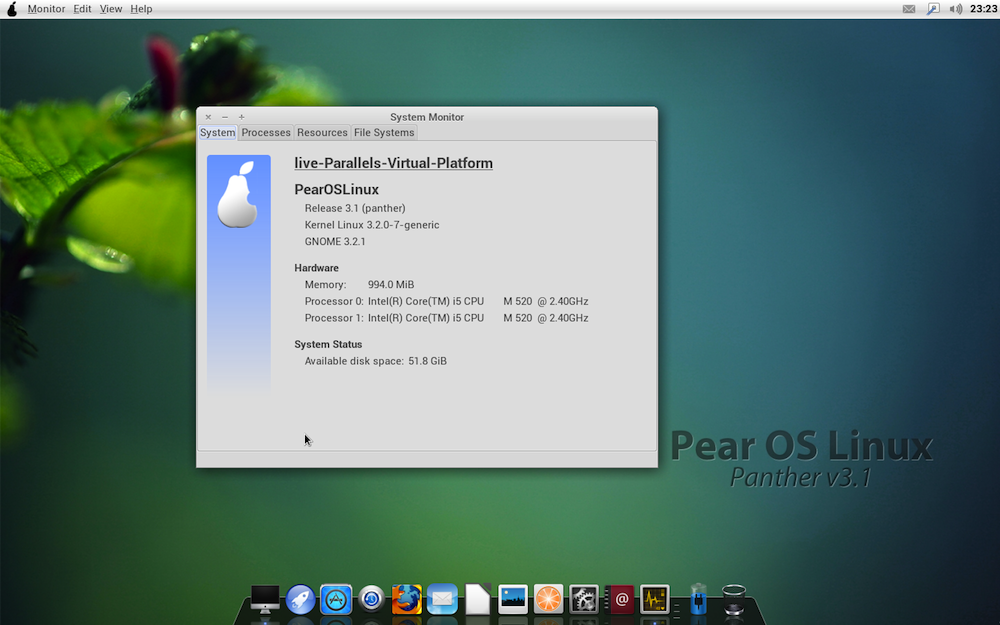This screenshot has width=1000, height=625.
Task: Open the File Systems tab
Action: [x=384, y=132]
